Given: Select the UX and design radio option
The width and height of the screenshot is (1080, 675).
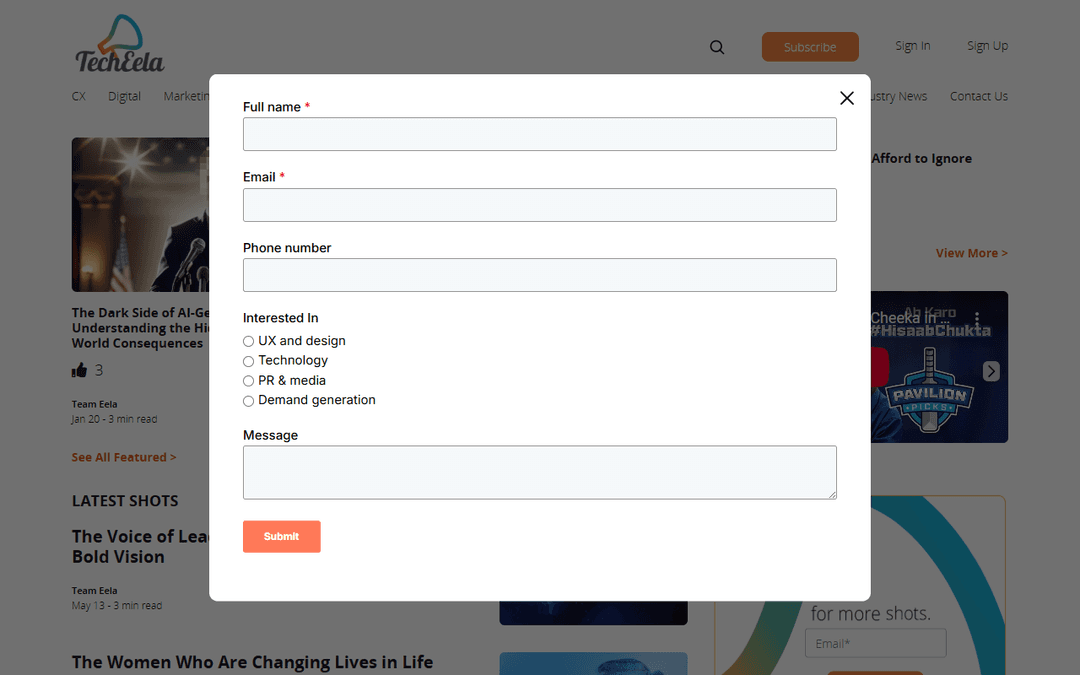Looking at the screenshot, I should (248, 341).
